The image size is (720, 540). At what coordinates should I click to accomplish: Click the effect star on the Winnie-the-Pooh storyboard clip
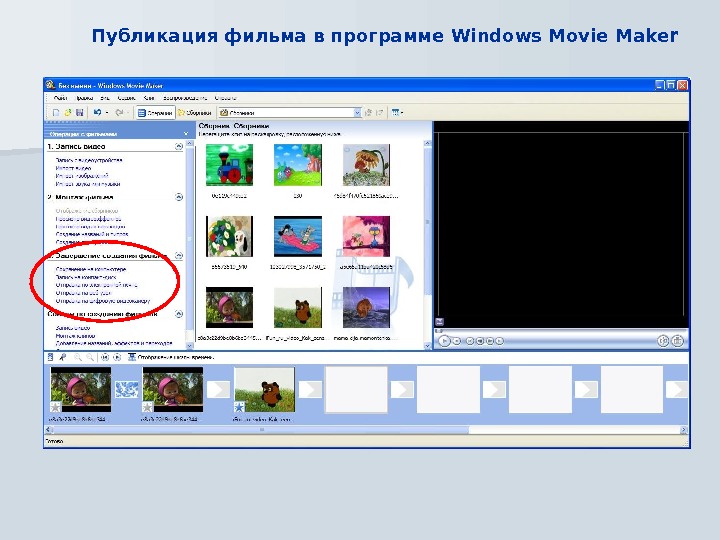point(239,406)
